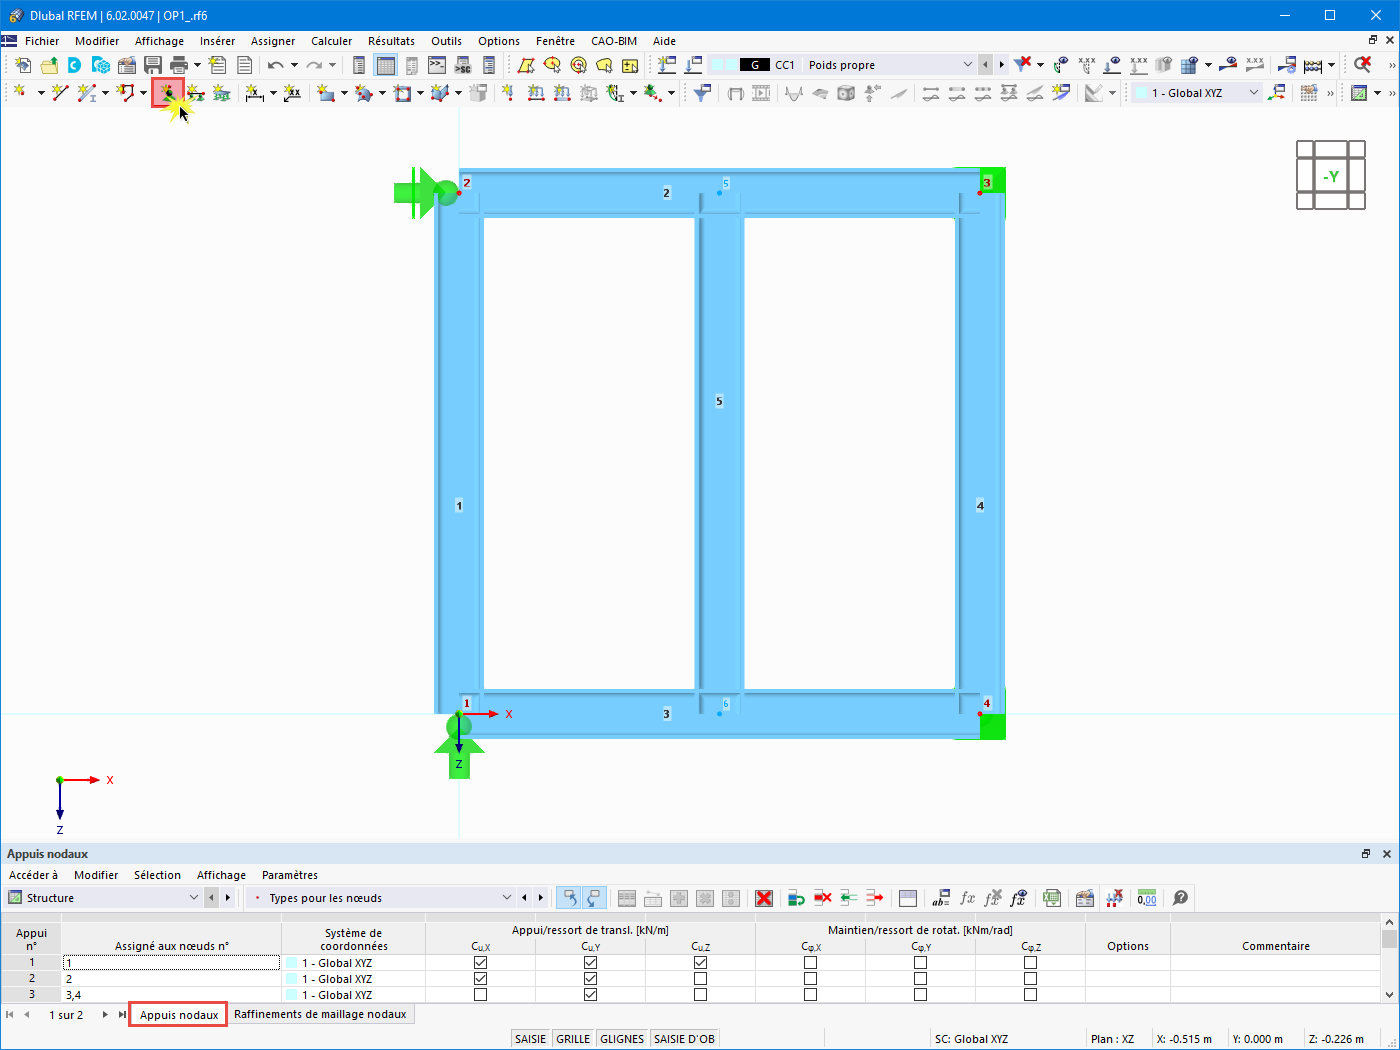Export the table to Excel
Image resolution: width=1400 pixels, height=1050 pixels.
1052,898
